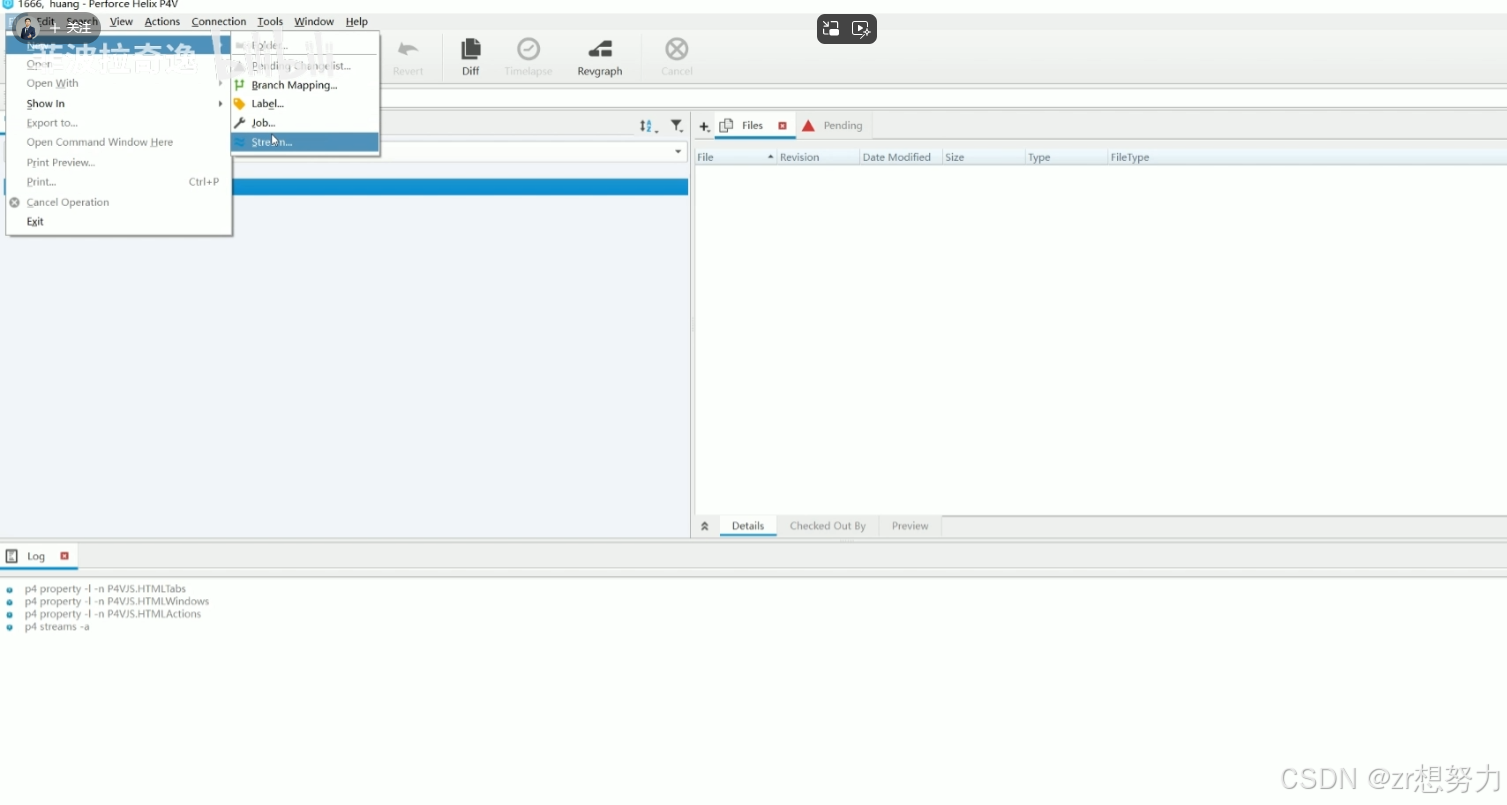Click the orange Label tag icon

239,104
